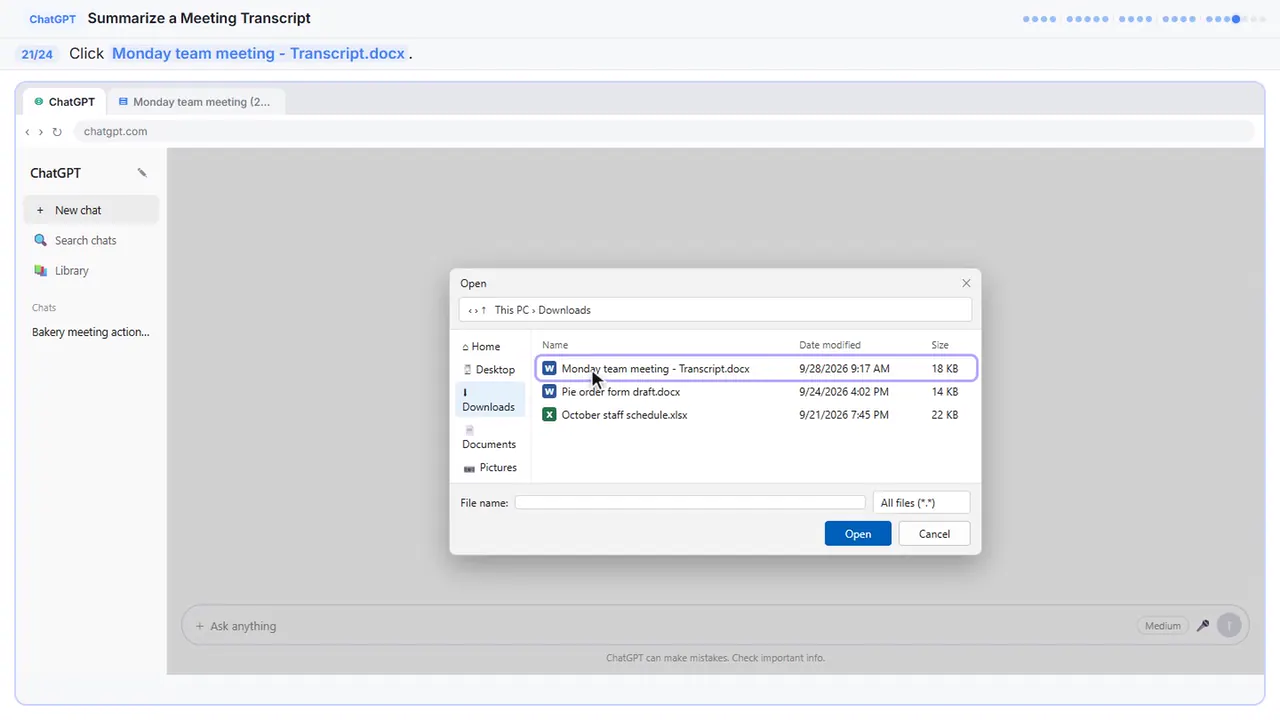The height and width of the screenshot is (720, 1280).
Task: Sort files by the Size column header
Action: (x=940, y=345)
